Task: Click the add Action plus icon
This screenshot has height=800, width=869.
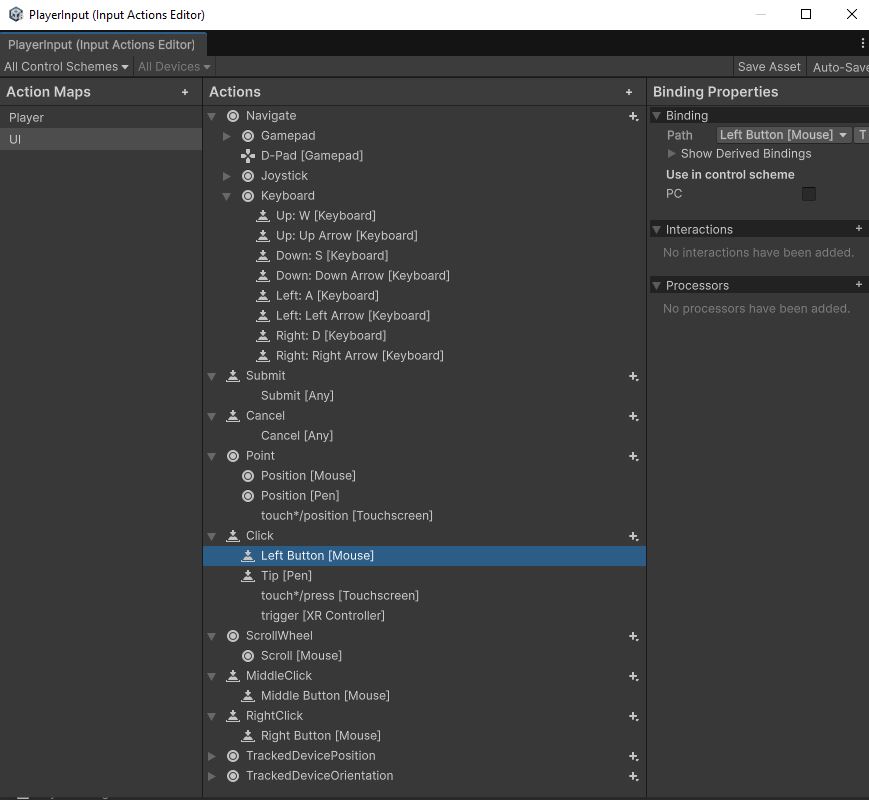Action: coord(629,92)
